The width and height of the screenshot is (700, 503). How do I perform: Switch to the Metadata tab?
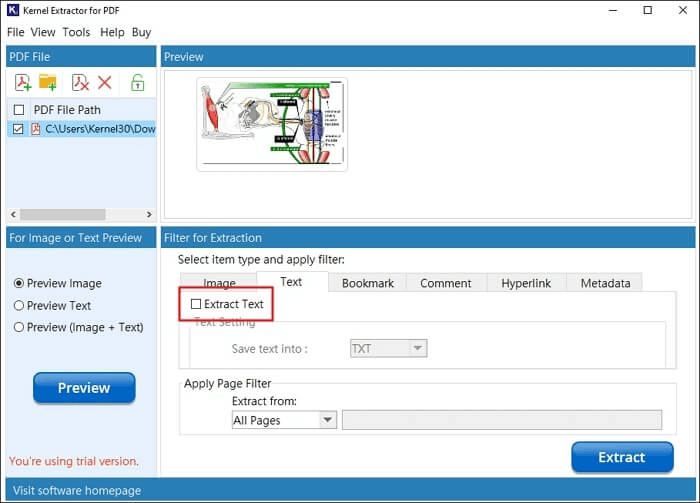[605, 283]
